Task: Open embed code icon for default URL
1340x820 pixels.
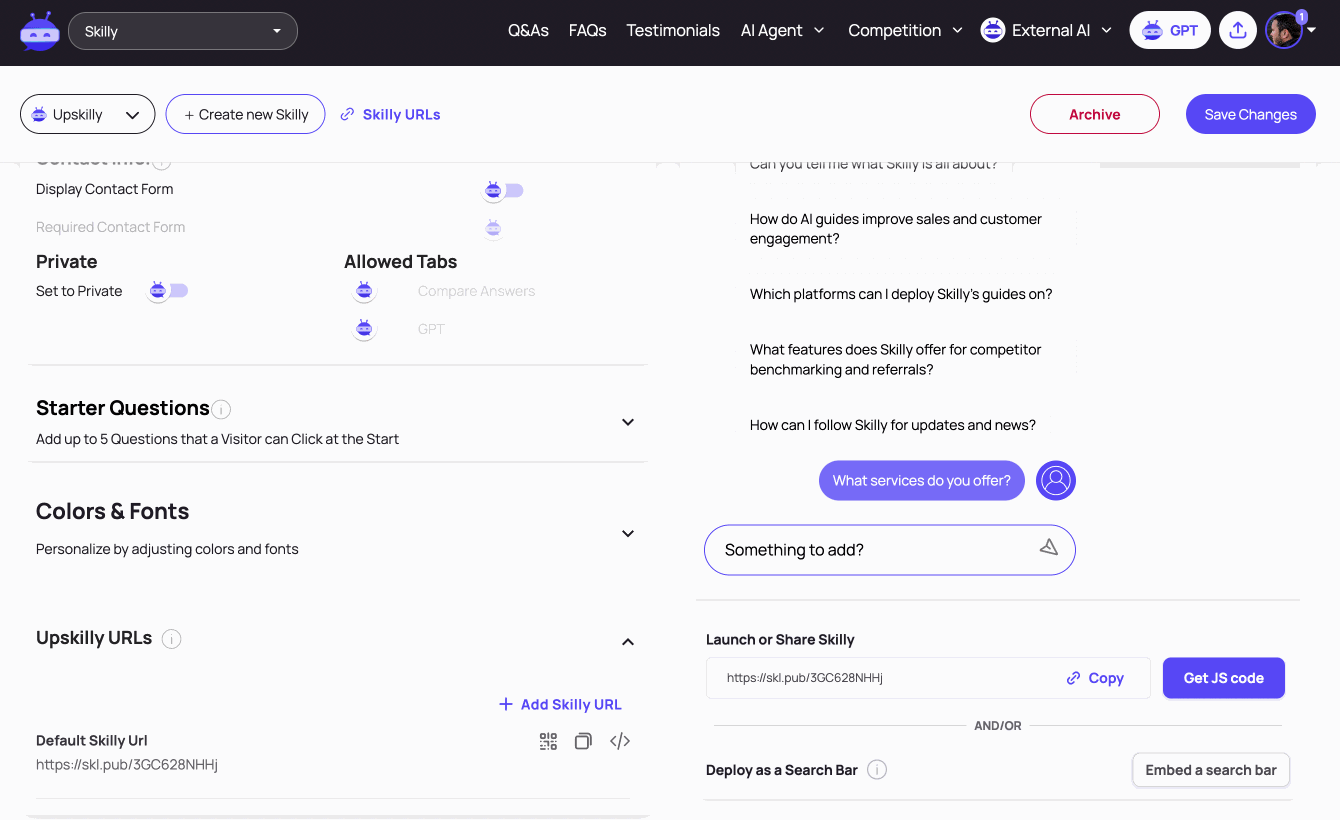Action: coord(620,741)
